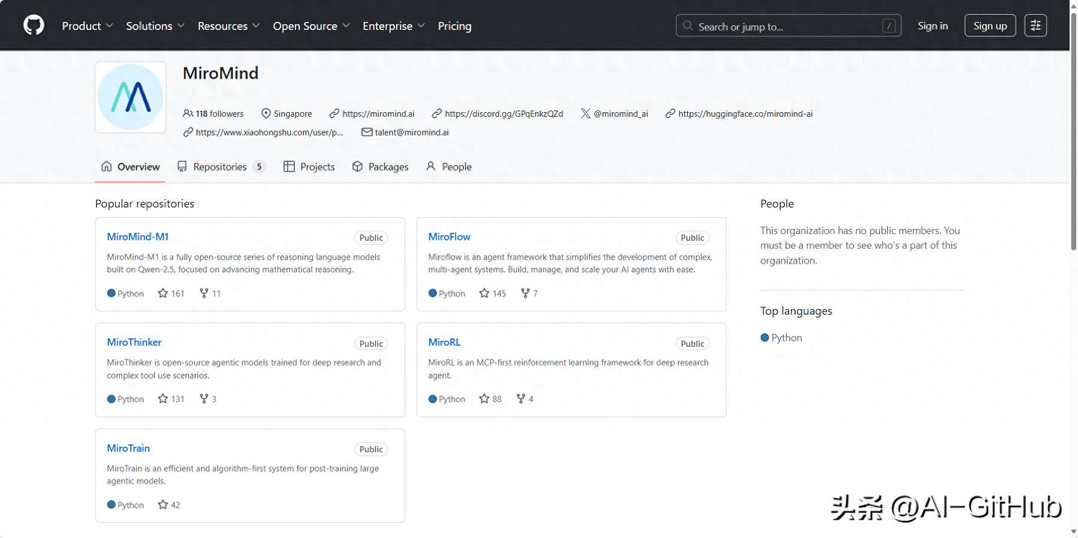Image resolution: width=1078 pixels, height=538 pixels.
Task: Click the GitHub logo in header
Action: point(34,26)
